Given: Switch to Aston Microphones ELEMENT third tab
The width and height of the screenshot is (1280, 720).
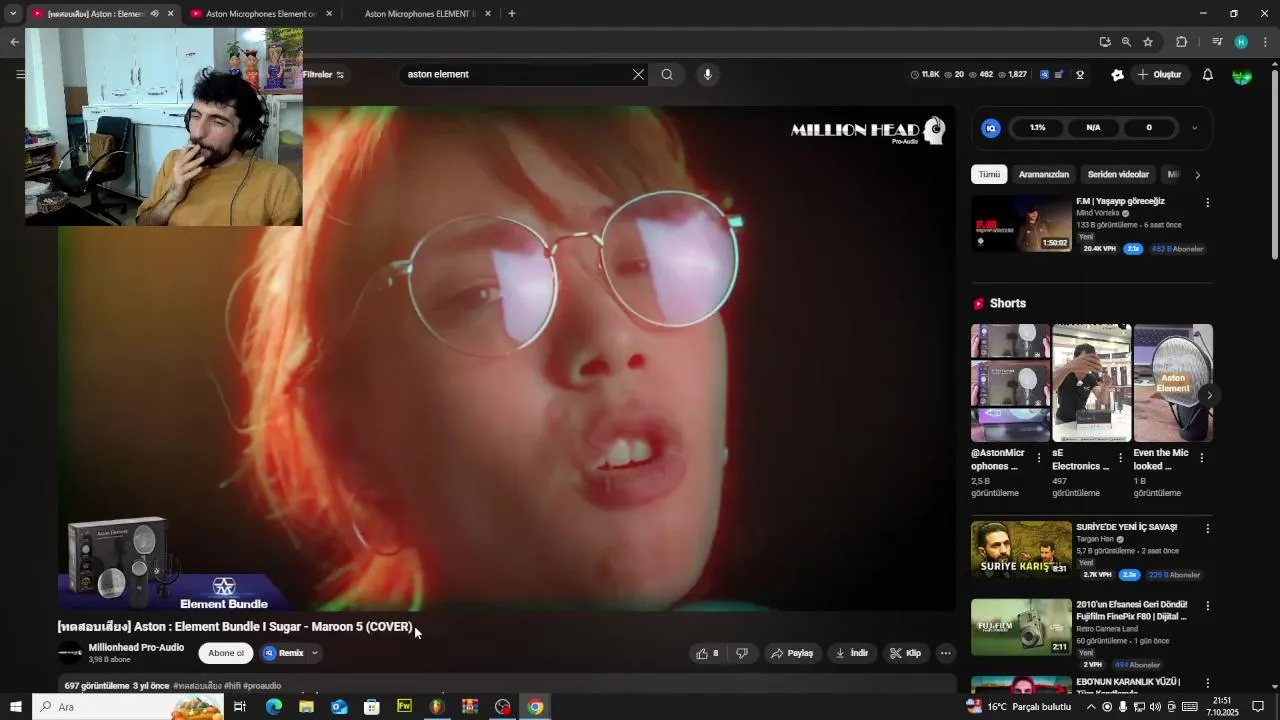Looking at the screenshot, I should tap(418, 14).
